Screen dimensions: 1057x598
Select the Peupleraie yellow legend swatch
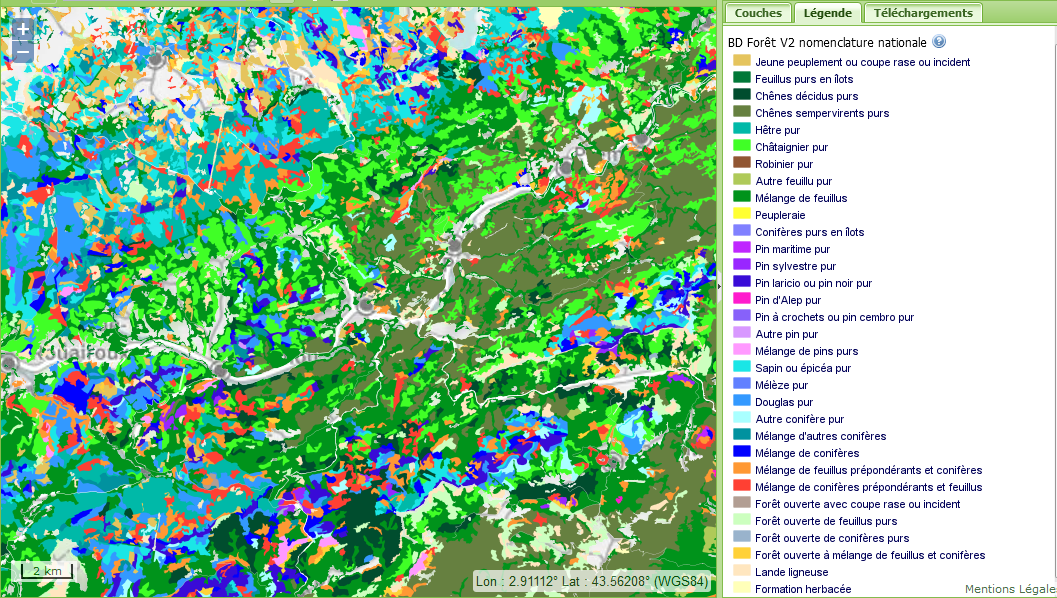coord(741,214)
